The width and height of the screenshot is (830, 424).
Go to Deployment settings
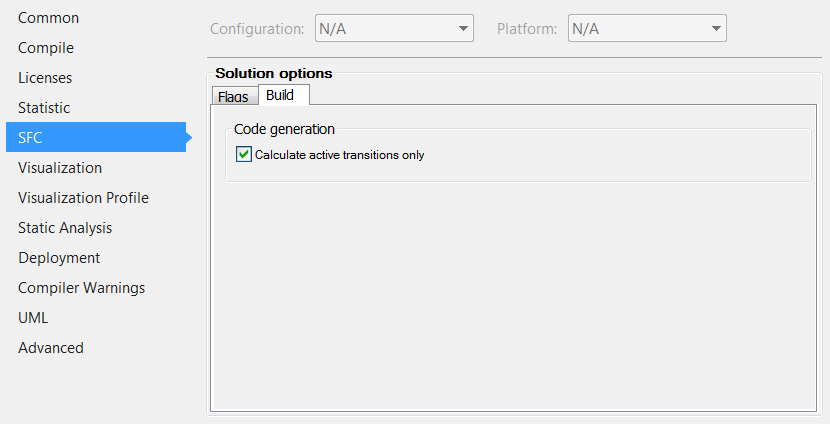tap(59, 258)
